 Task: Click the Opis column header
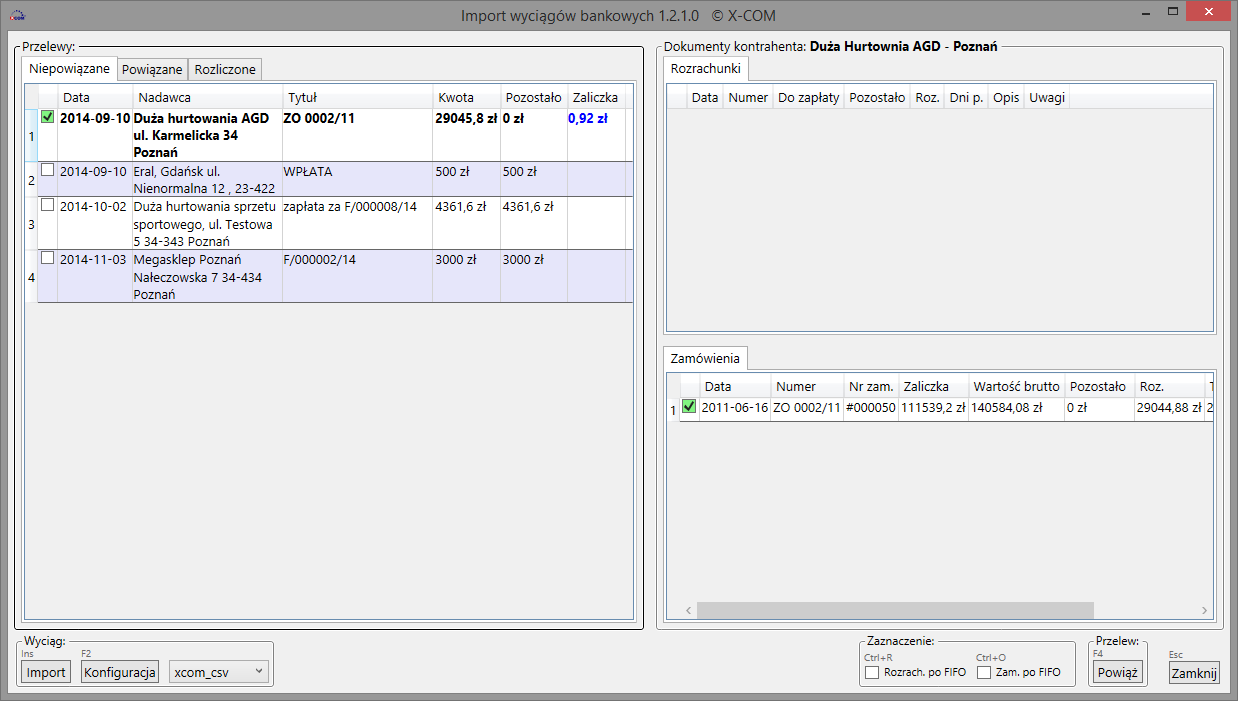(1006, 97)
